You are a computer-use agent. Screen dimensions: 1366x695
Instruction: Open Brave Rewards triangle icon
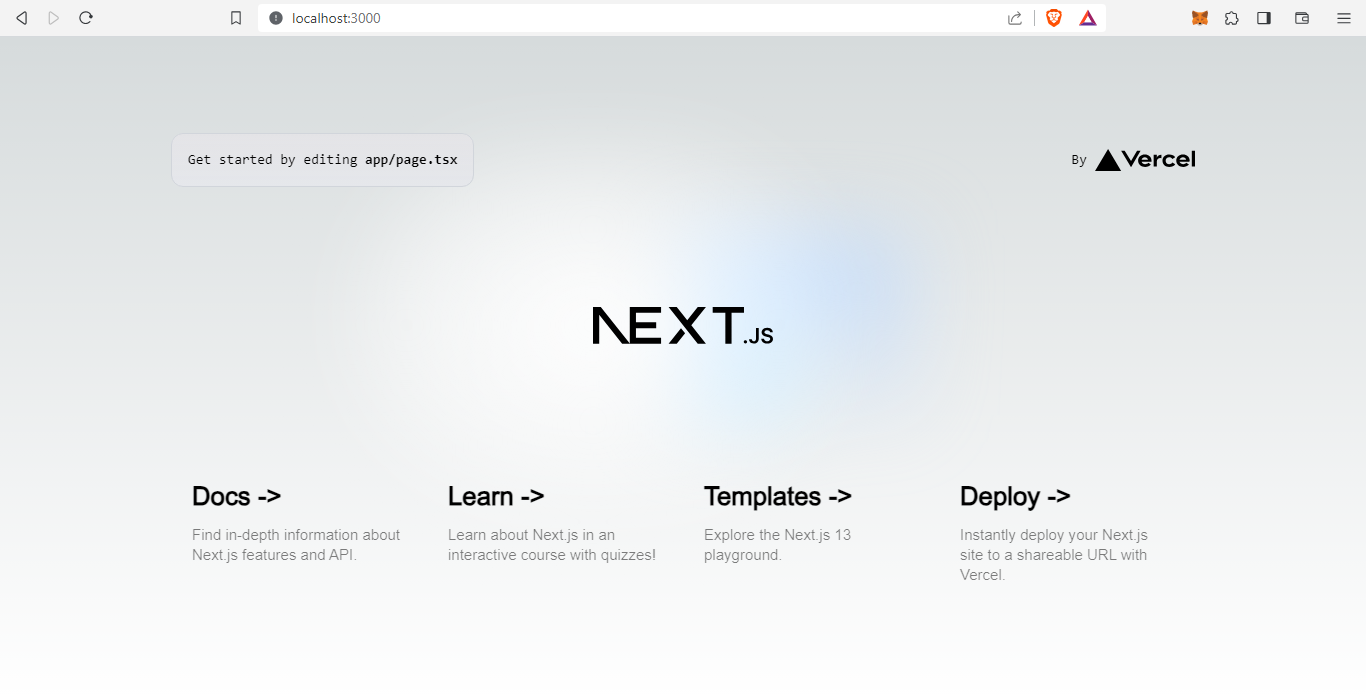1088,18
